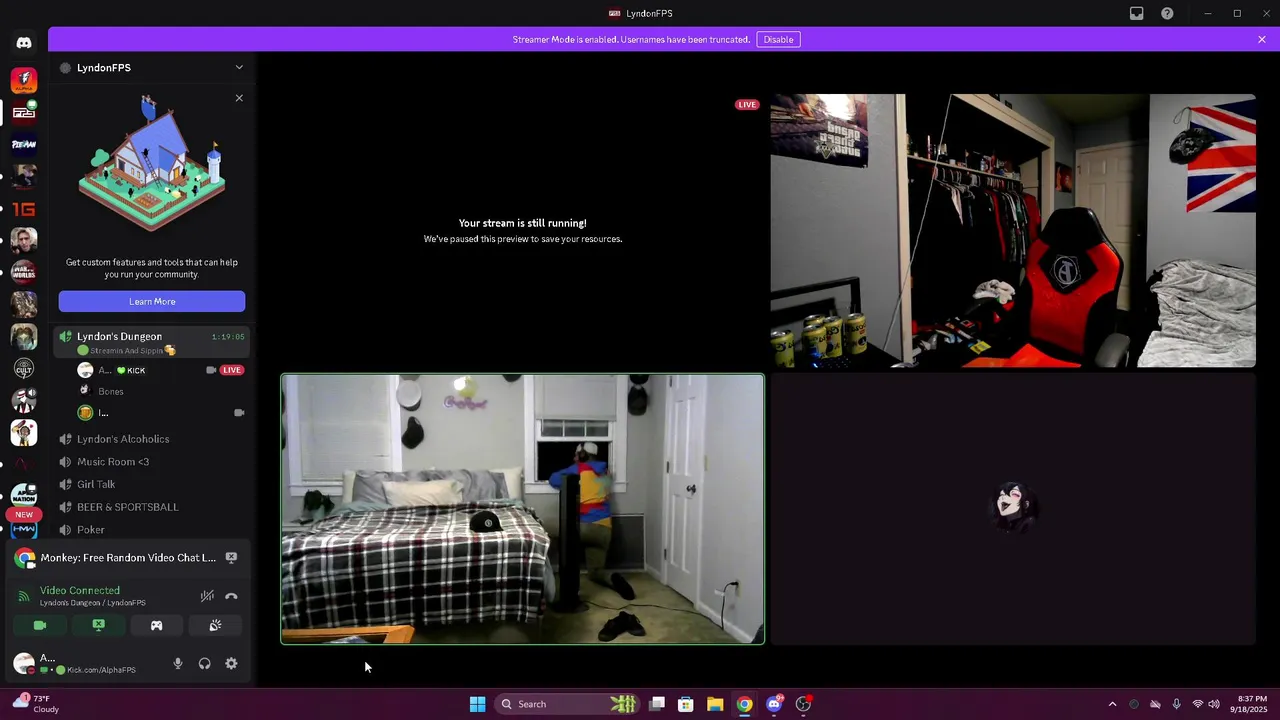Open Discord inbox icon in title bar

1137,13
